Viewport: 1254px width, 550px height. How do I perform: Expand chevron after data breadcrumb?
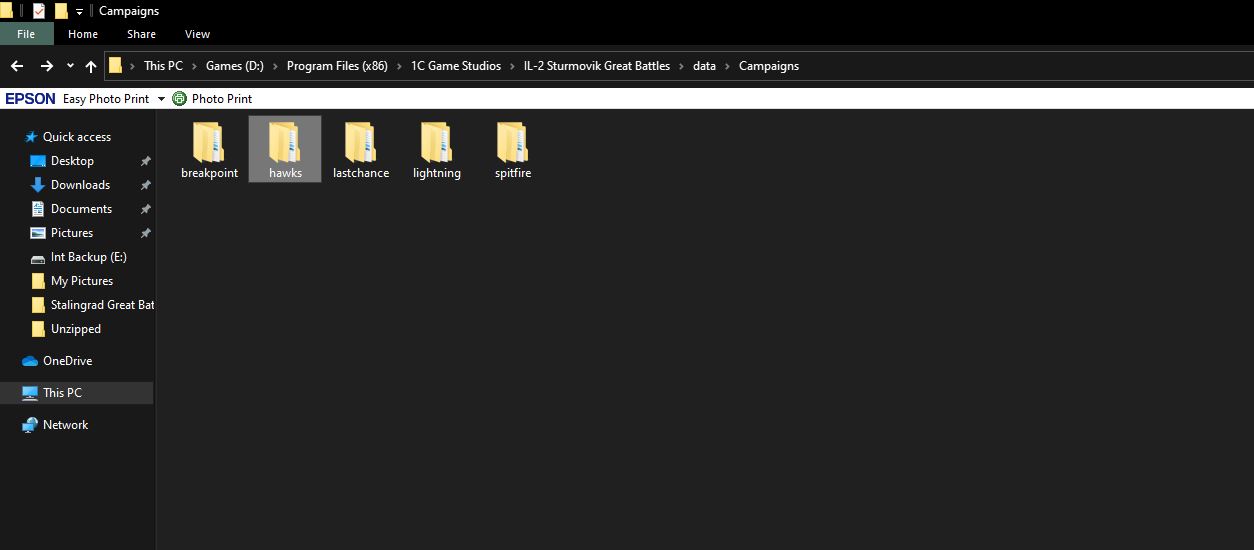pos(727,66)
